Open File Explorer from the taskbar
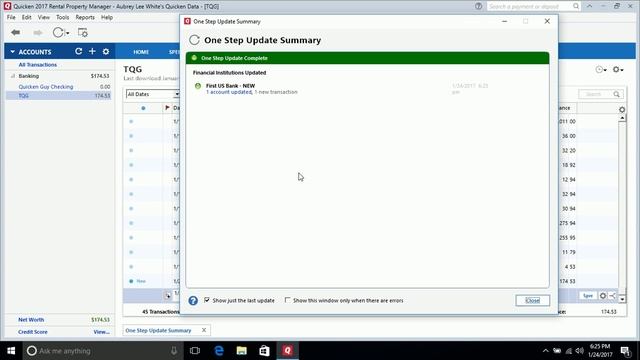Screen dimensions: 640x360 pos(242,351)
